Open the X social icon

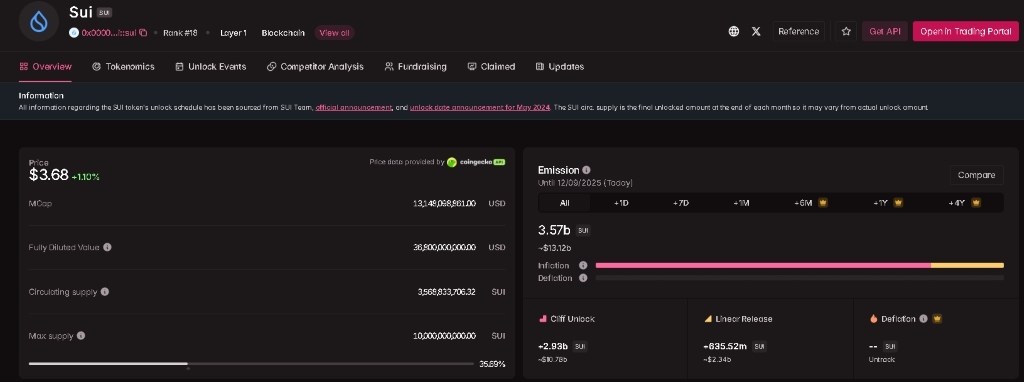756,31
